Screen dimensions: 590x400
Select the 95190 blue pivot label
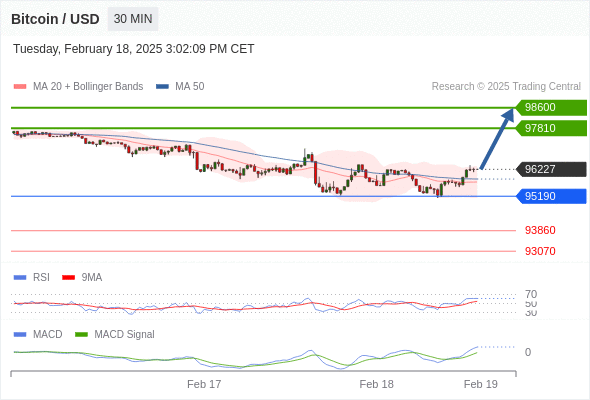coord(551,196)
